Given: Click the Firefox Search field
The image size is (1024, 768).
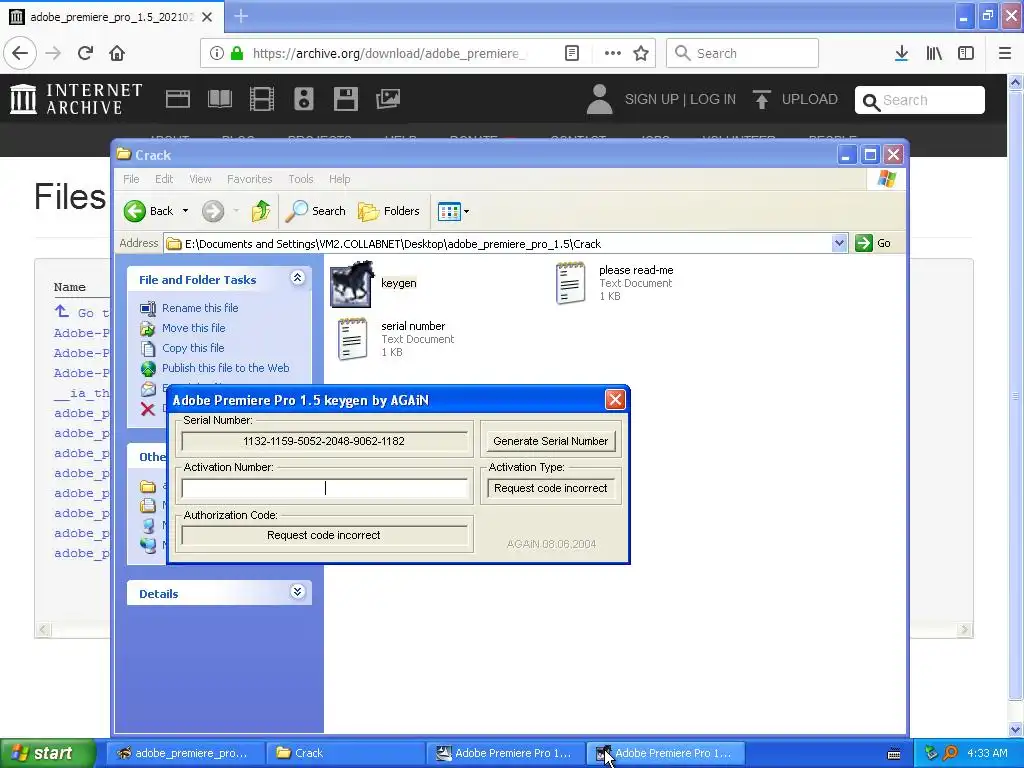Looking at the screenshot, I should 742,53.
